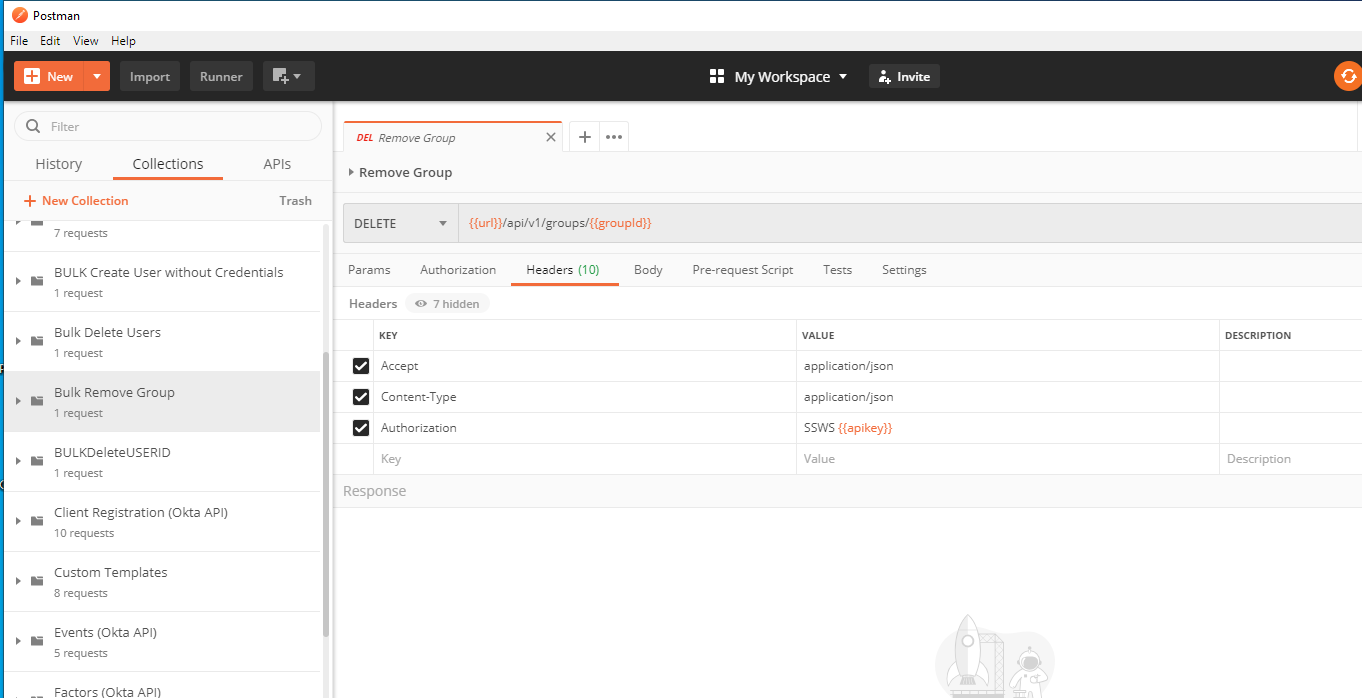The height and width of the screenshot is (698, 1362).
Task: Toggle the Authorization header checkbox
Action: point(361,428)
